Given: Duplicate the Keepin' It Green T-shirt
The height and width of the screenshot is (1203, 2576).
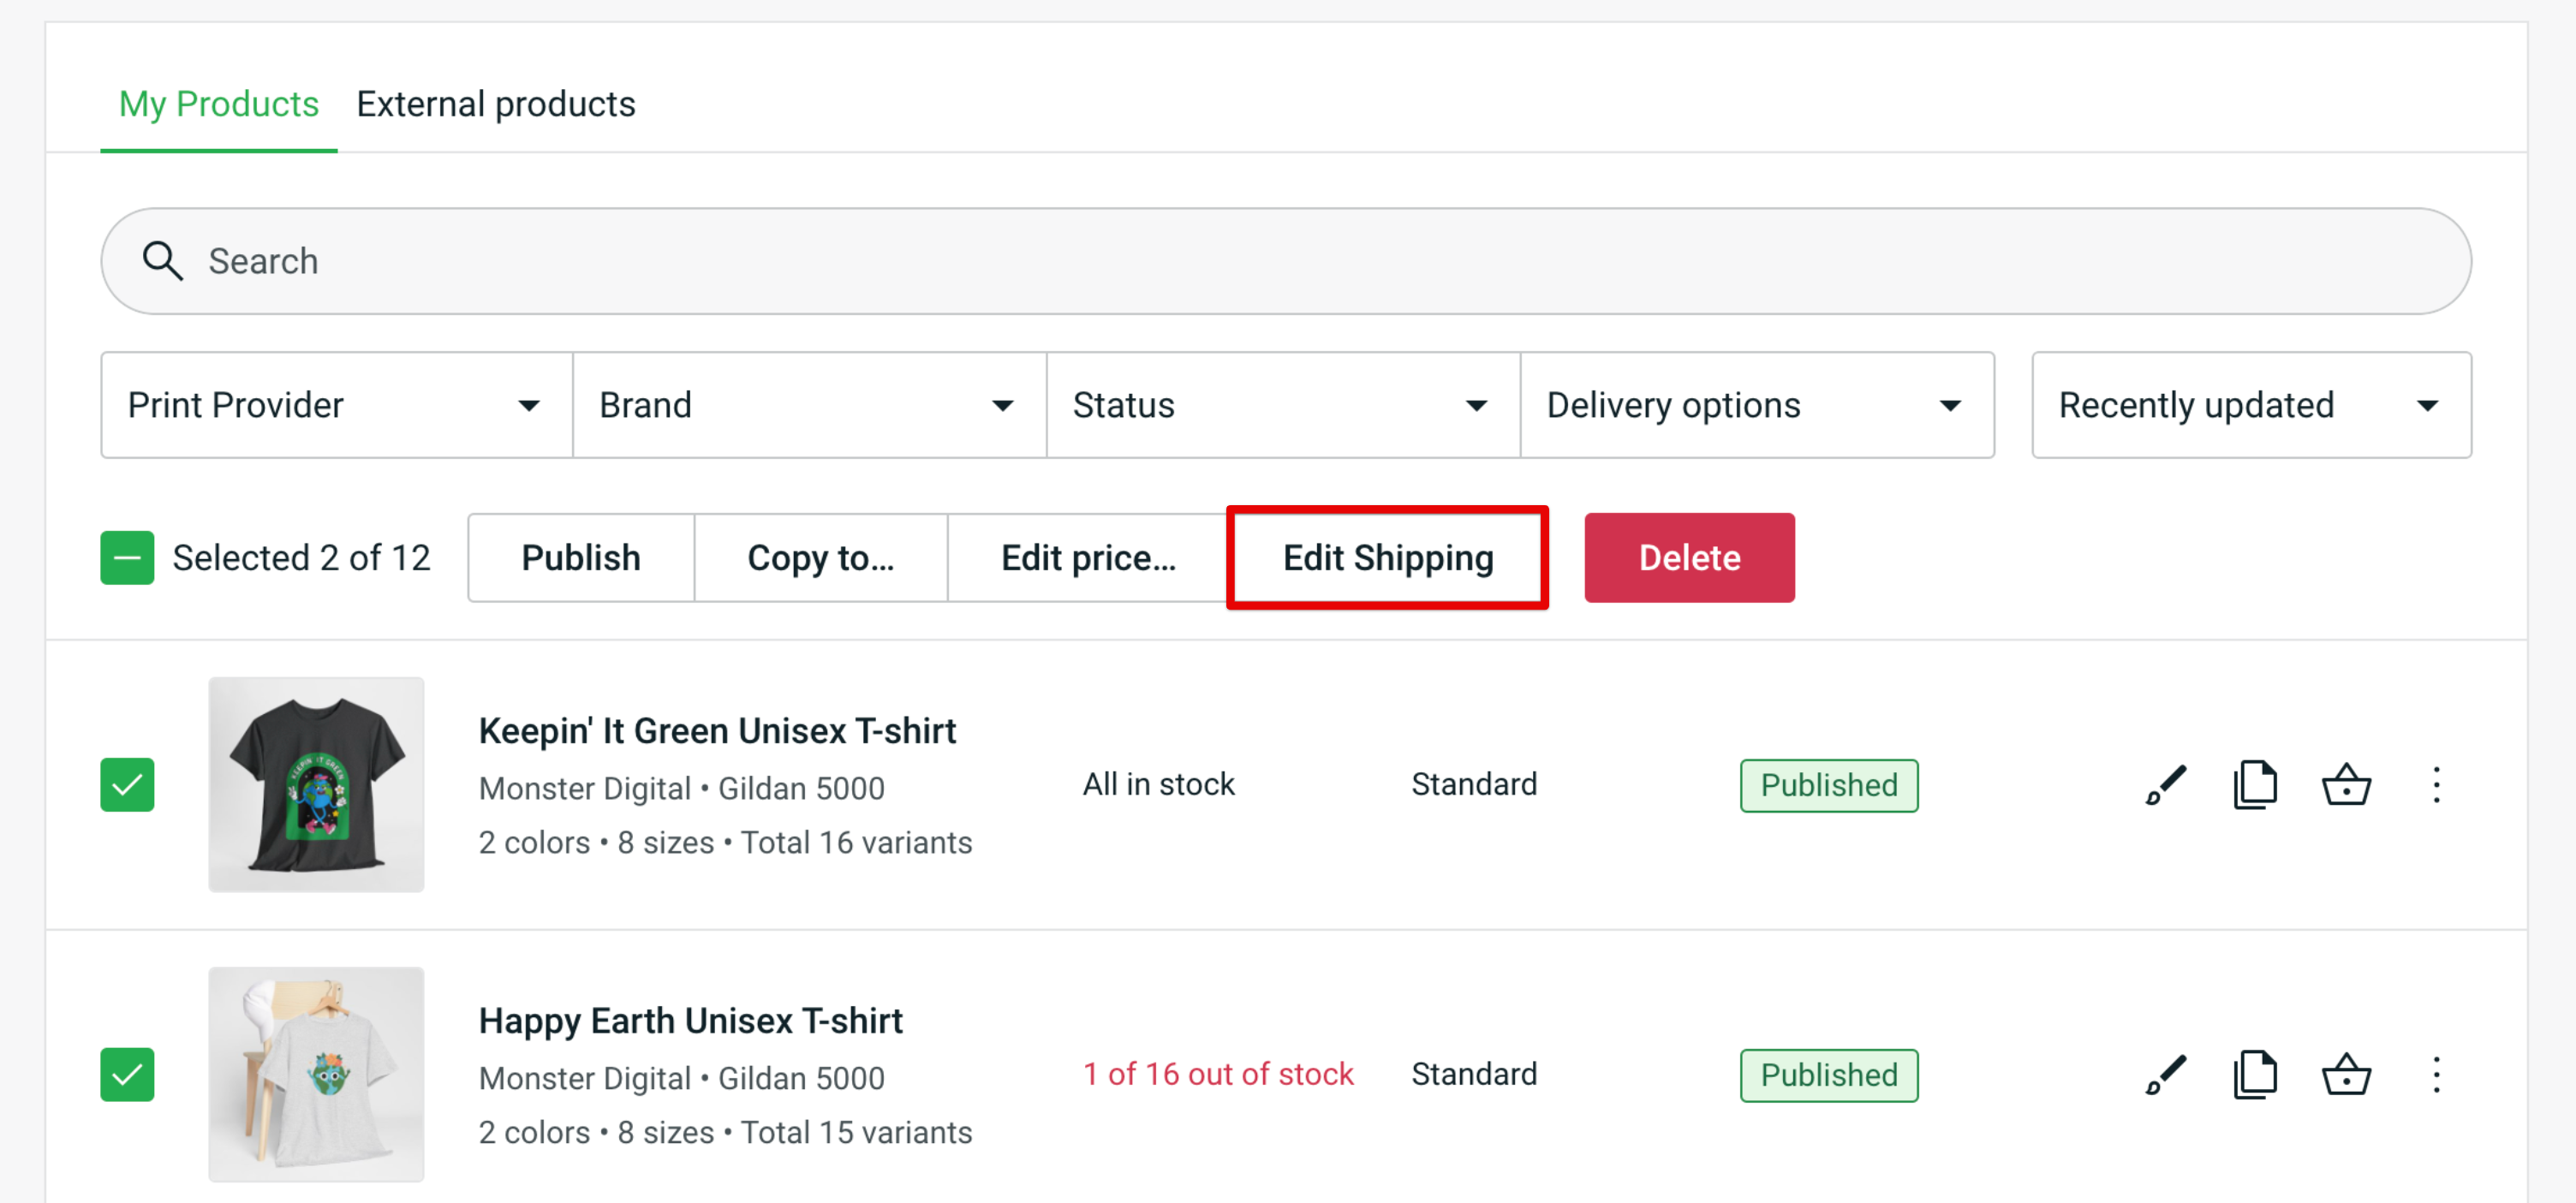Looking at the screenshot, I should pos(2255,785).
